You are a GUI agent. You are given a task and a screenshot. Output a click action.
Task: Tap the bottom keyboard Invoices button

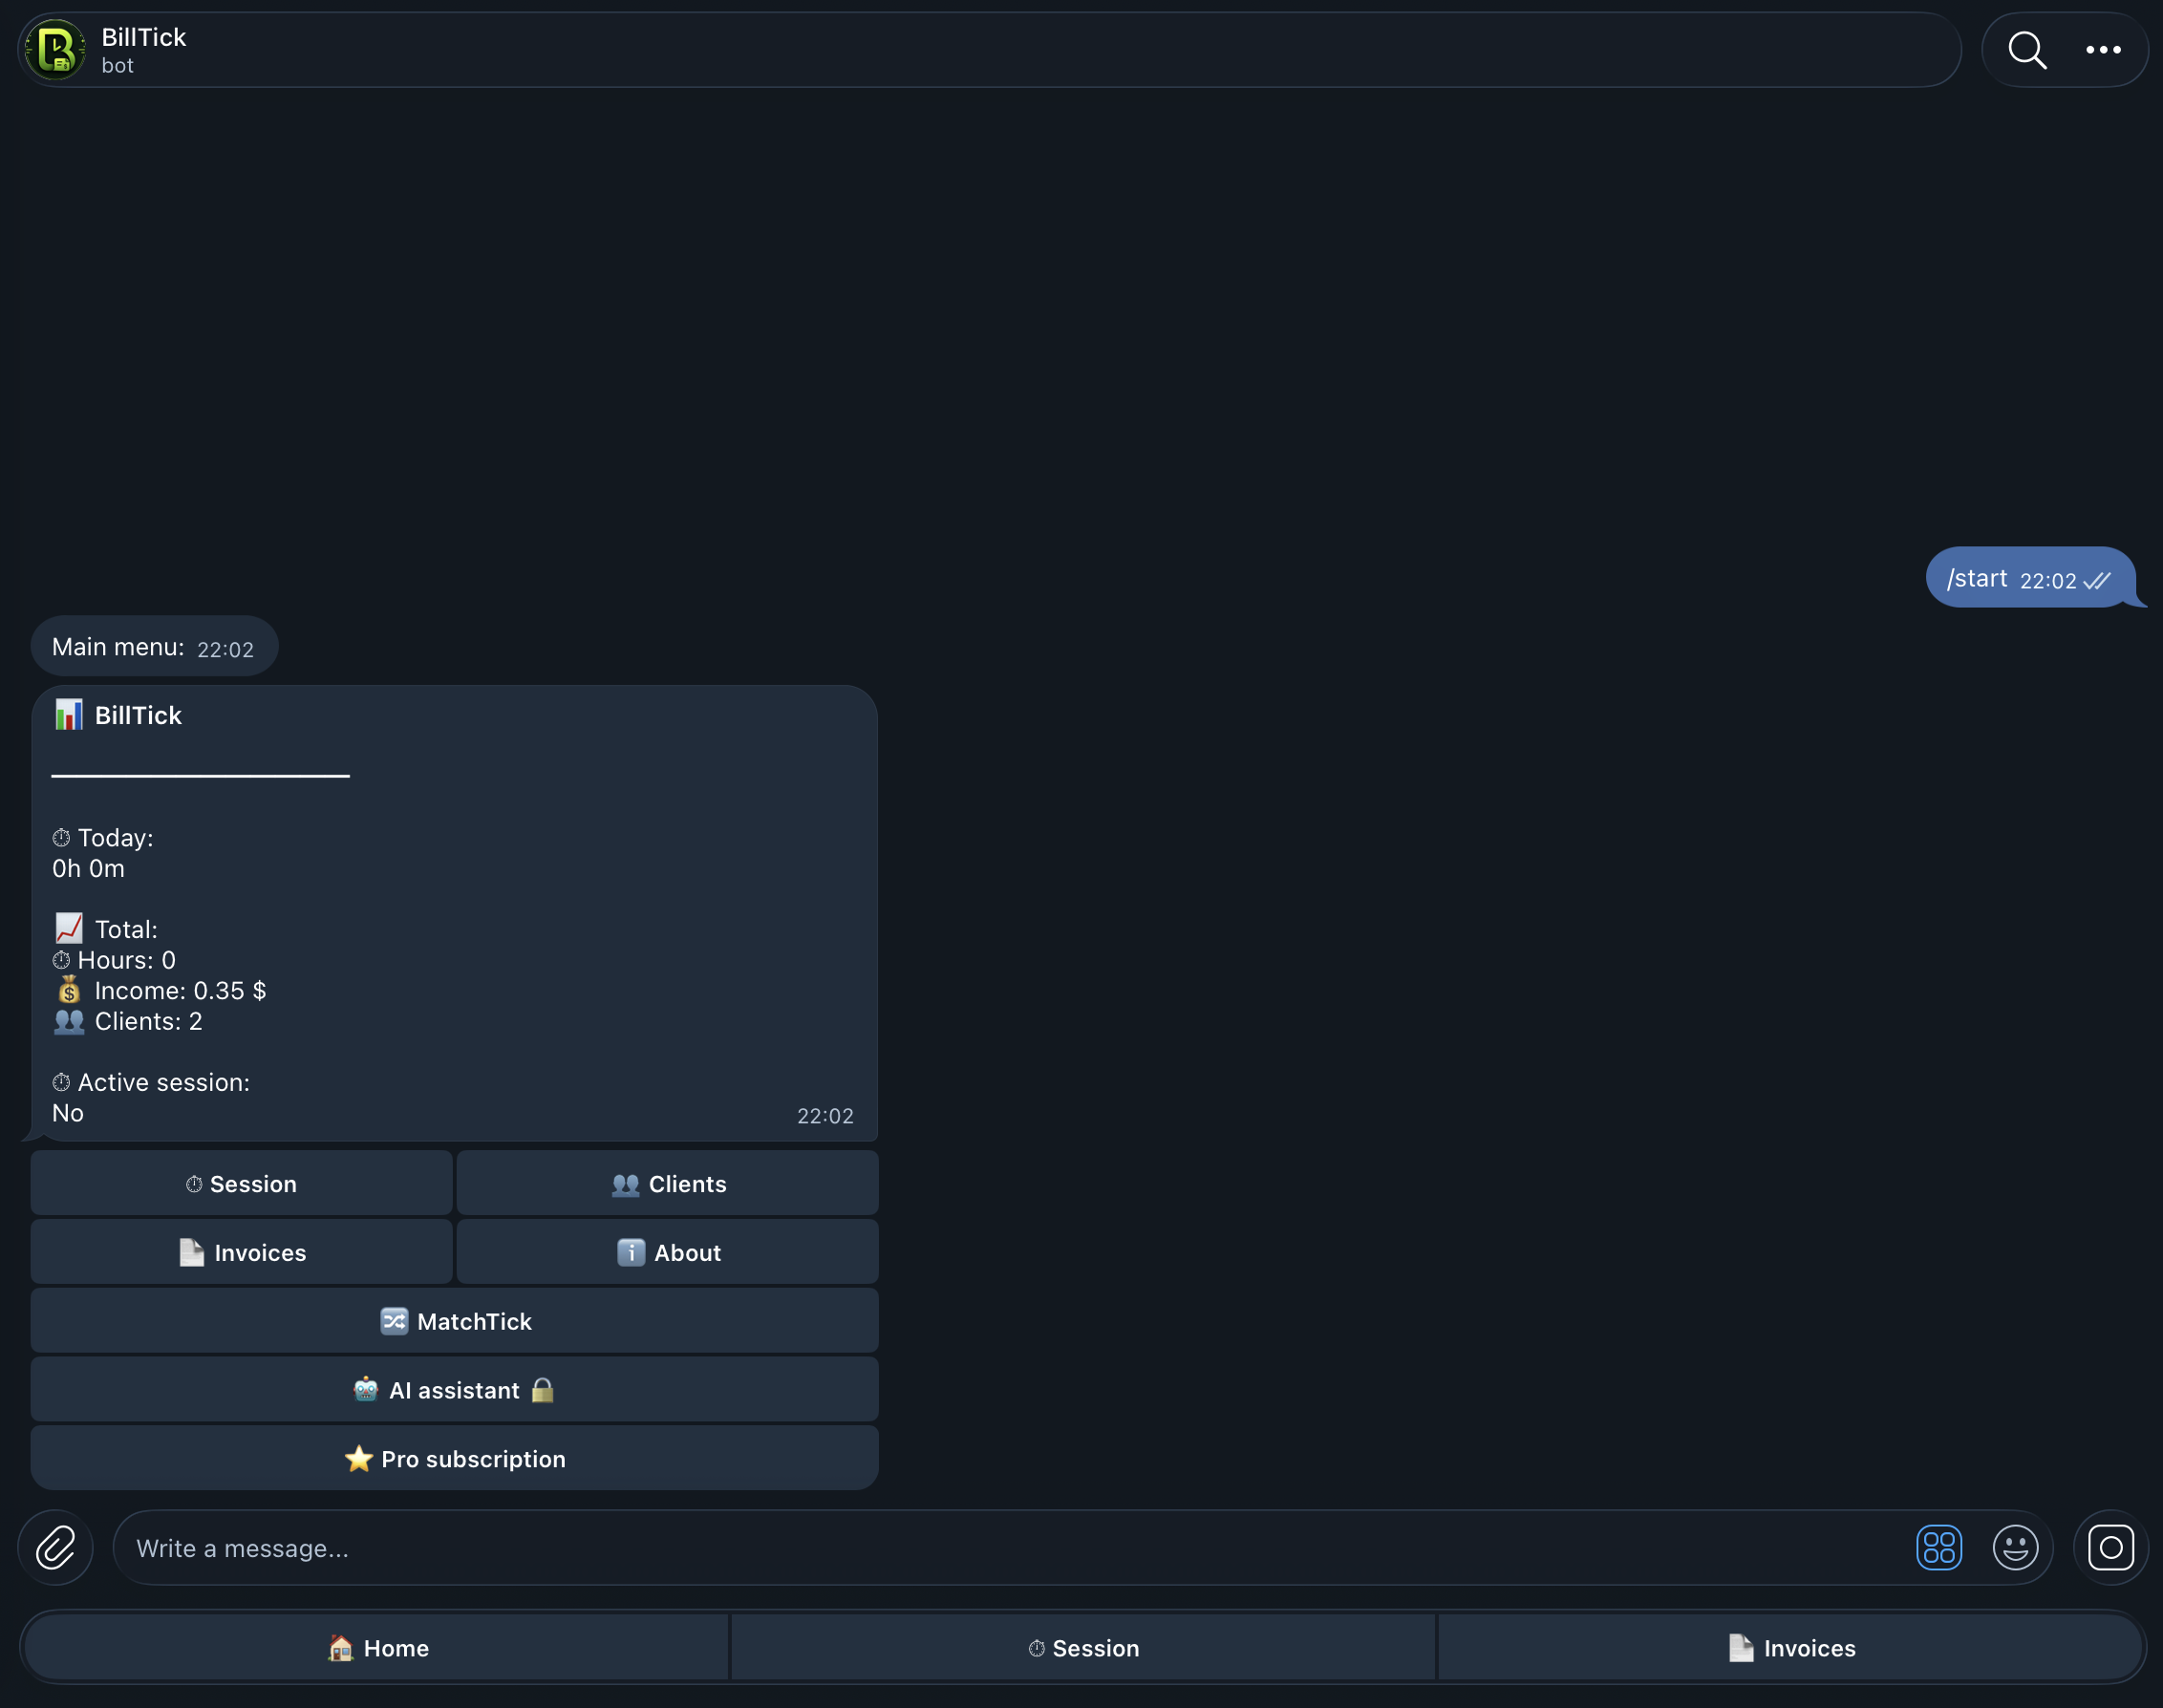pyautogui.click(x=1790, y=1648)
